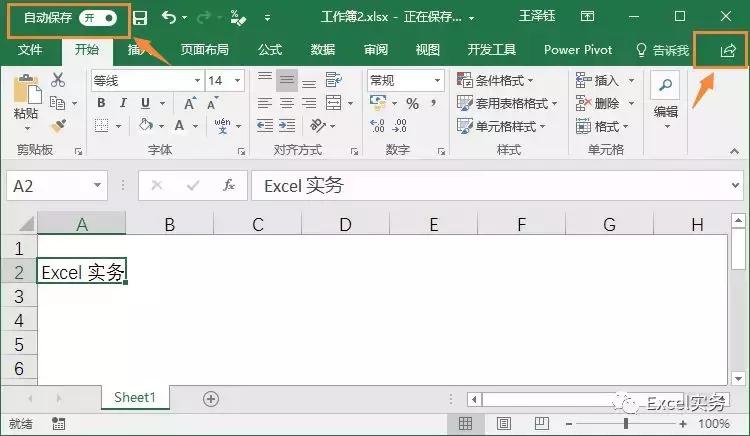The width and height of the screenshot is (750, 436).
Task: Click the Copy icon
Action: pyautogui.click(x=57, y=103)
